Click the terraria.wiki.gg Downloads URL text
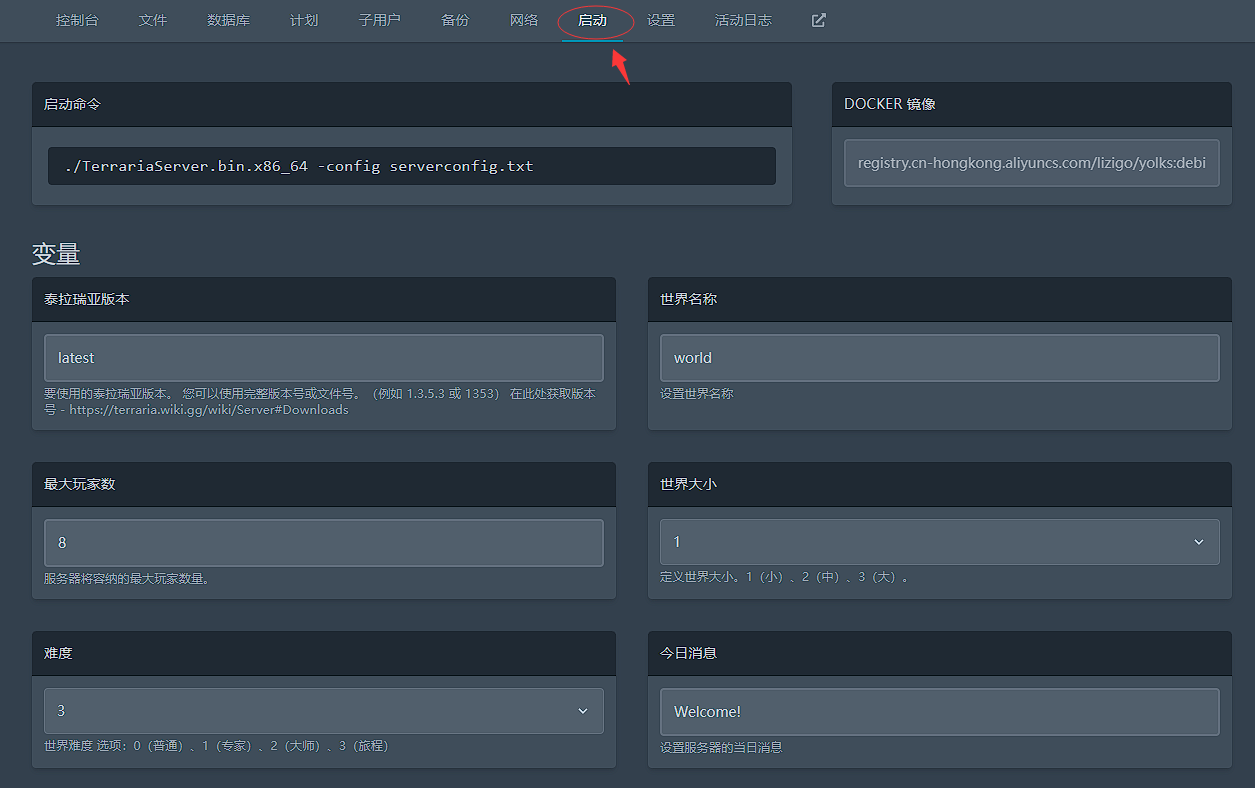Image resolution: width=1255 pixels, height=788 pixels. pos(209,410)
